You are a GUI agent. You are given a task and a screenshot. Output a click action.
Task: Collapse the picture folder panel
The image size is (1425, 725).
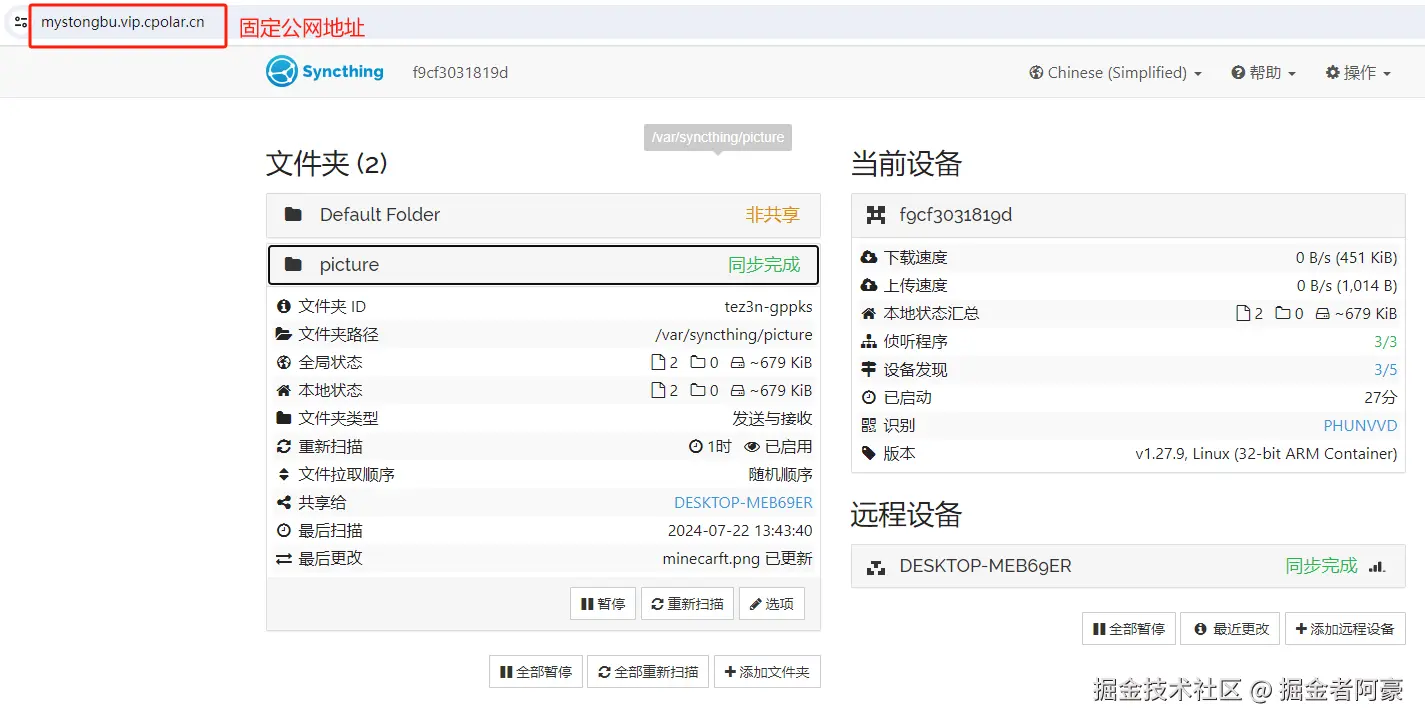pos(543,265)
